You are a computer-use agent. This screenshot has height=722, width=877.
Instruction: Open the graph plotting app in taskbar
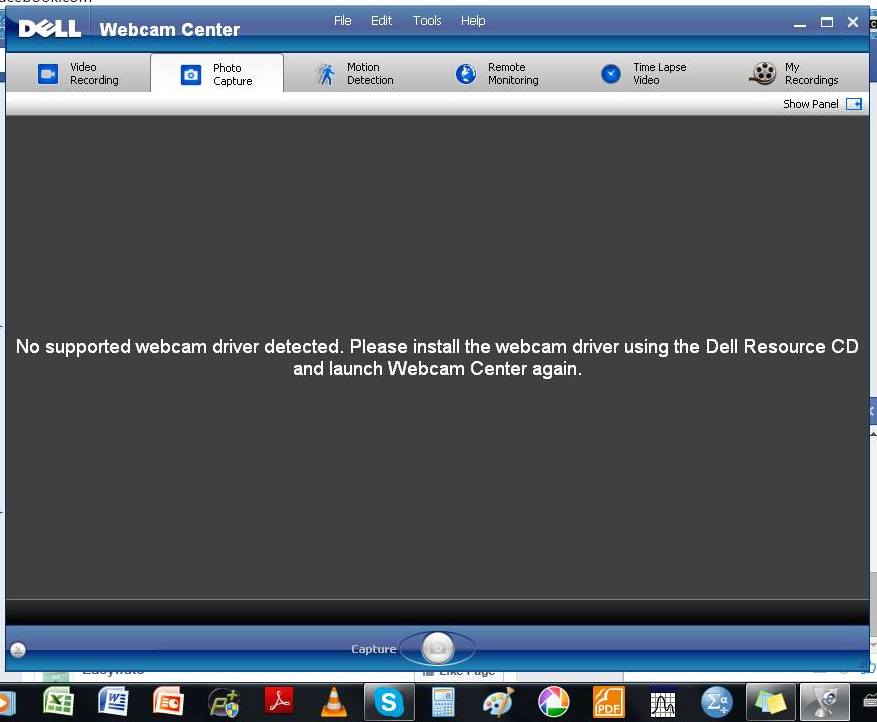click(x=663, y=703)
